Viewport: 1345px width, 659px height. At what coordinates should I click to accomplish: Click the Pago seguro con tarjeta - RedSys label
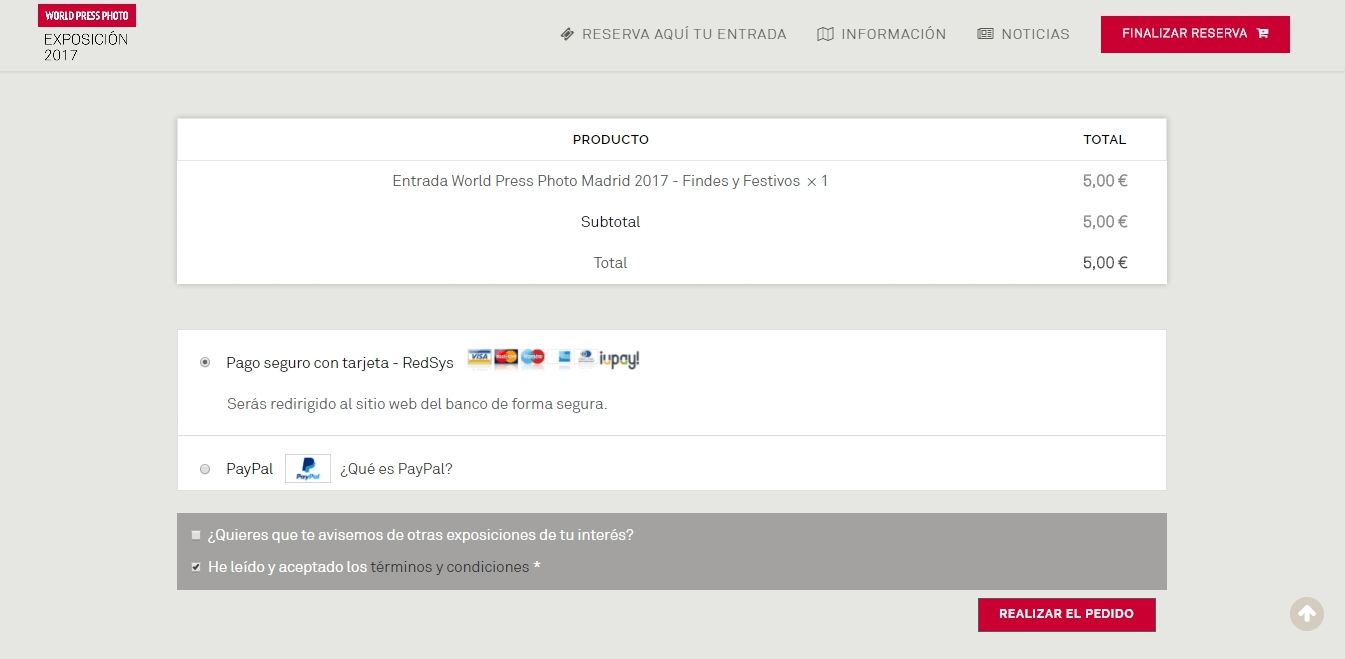pyautogui.click(x=340, y=363)
